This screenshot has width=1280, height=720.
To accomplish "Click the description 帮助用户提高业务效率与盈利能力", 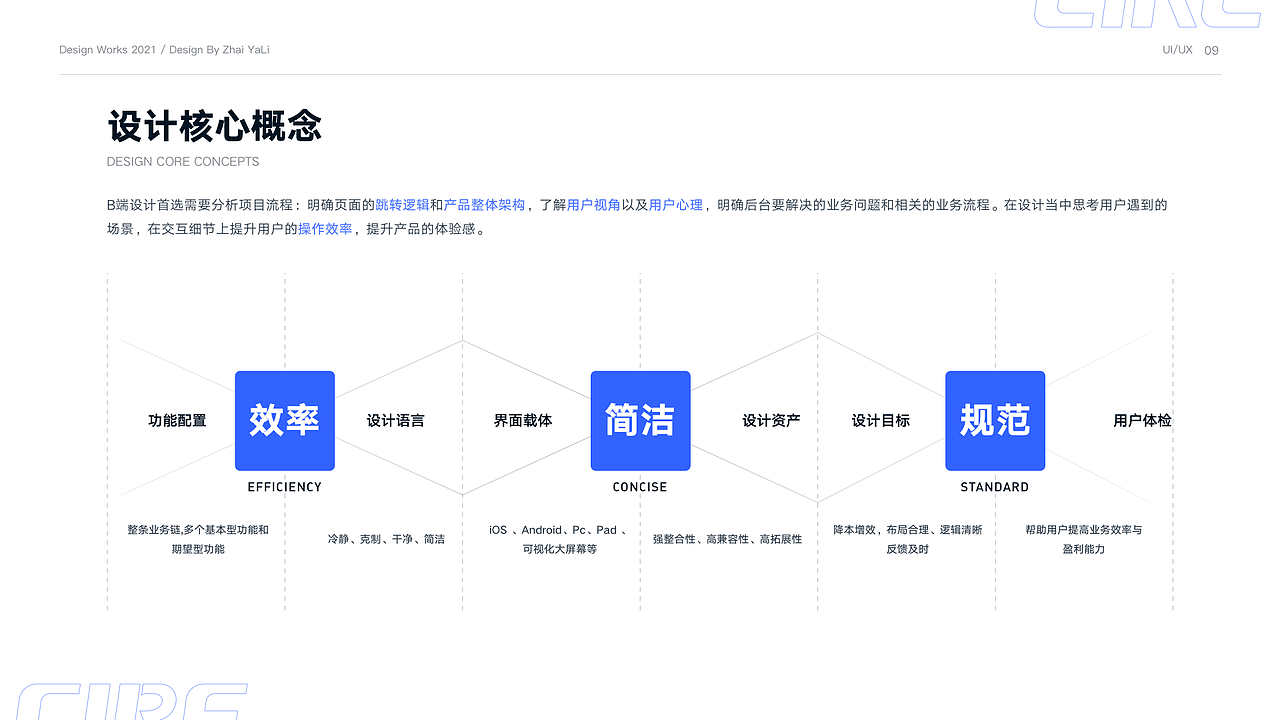I will [1084, 539].
